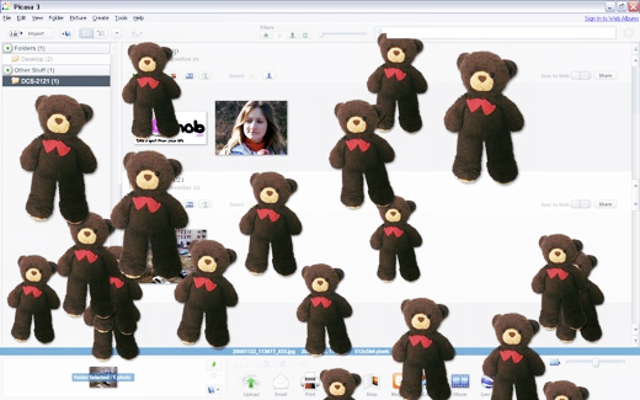Click the Print button
This screenshot has width=640, height=400.
pyautogui.click(x=310, y=385)
